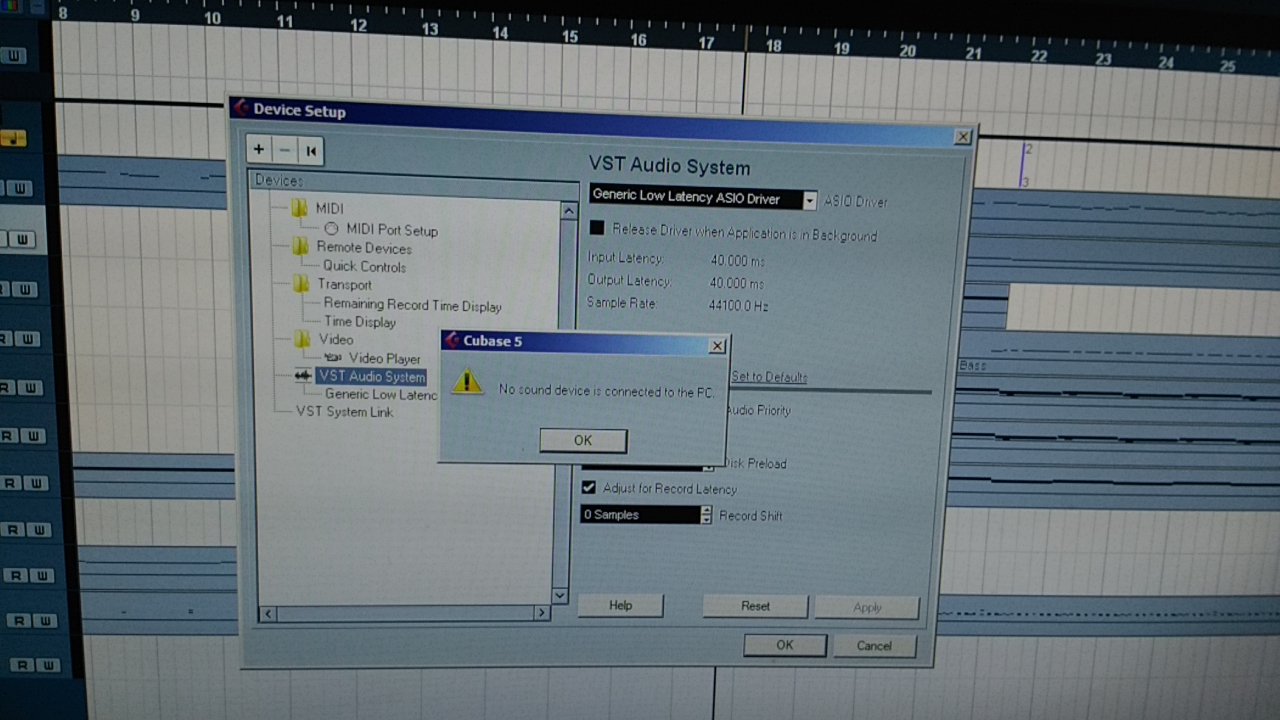Select Video in the Devices tree

[336, 340]
